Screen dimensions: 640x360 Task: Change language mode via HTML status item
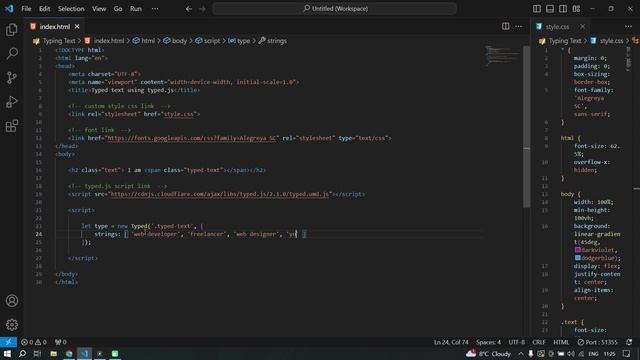[x=561, y=342]
